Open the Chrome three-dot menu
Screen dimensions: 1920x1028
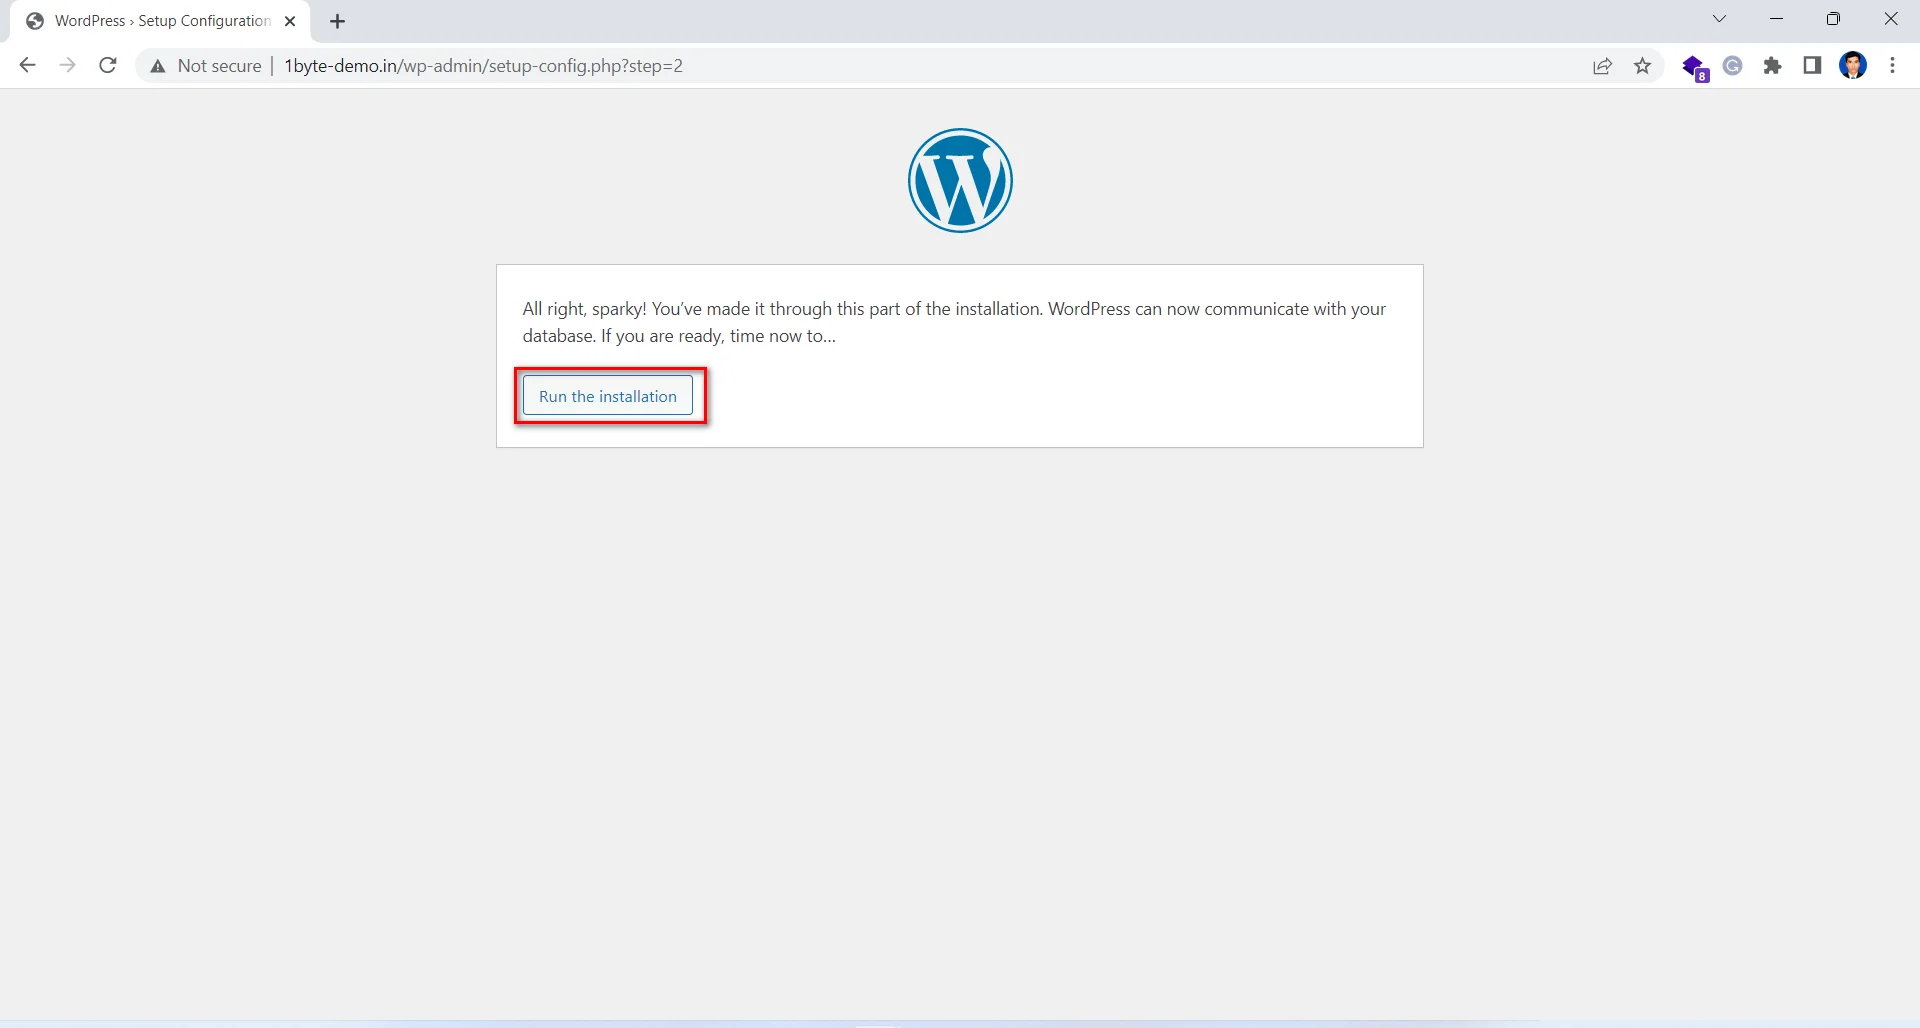coord(1893,65)
